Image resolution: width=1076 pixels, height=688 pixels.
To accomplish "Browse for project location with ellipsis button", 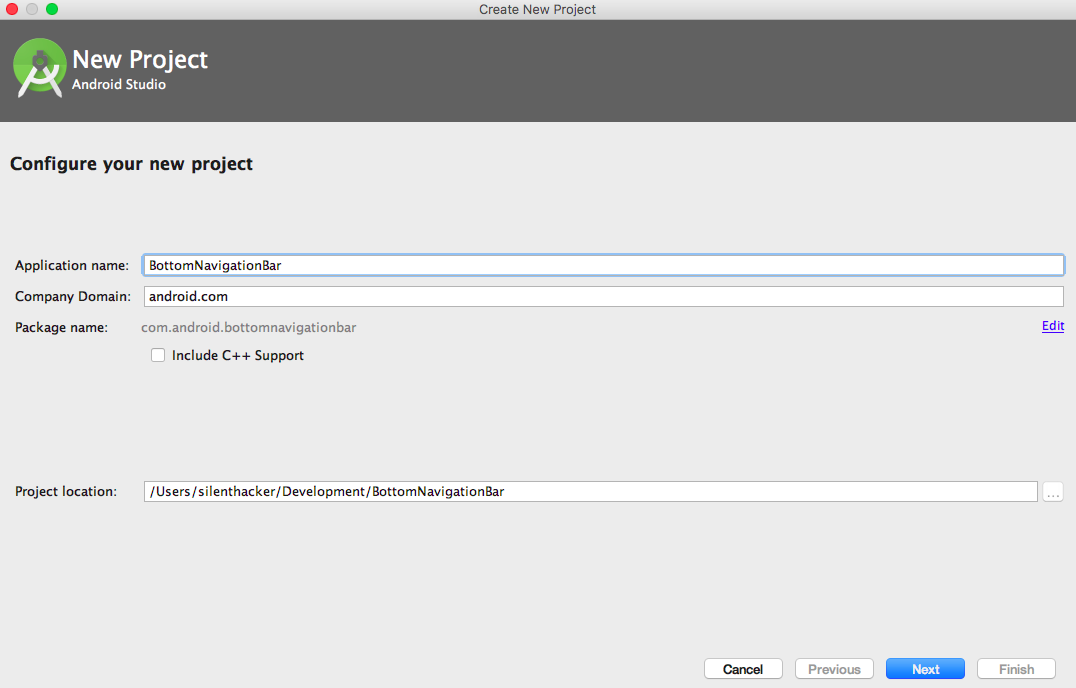I will (x=1052, y=492).
